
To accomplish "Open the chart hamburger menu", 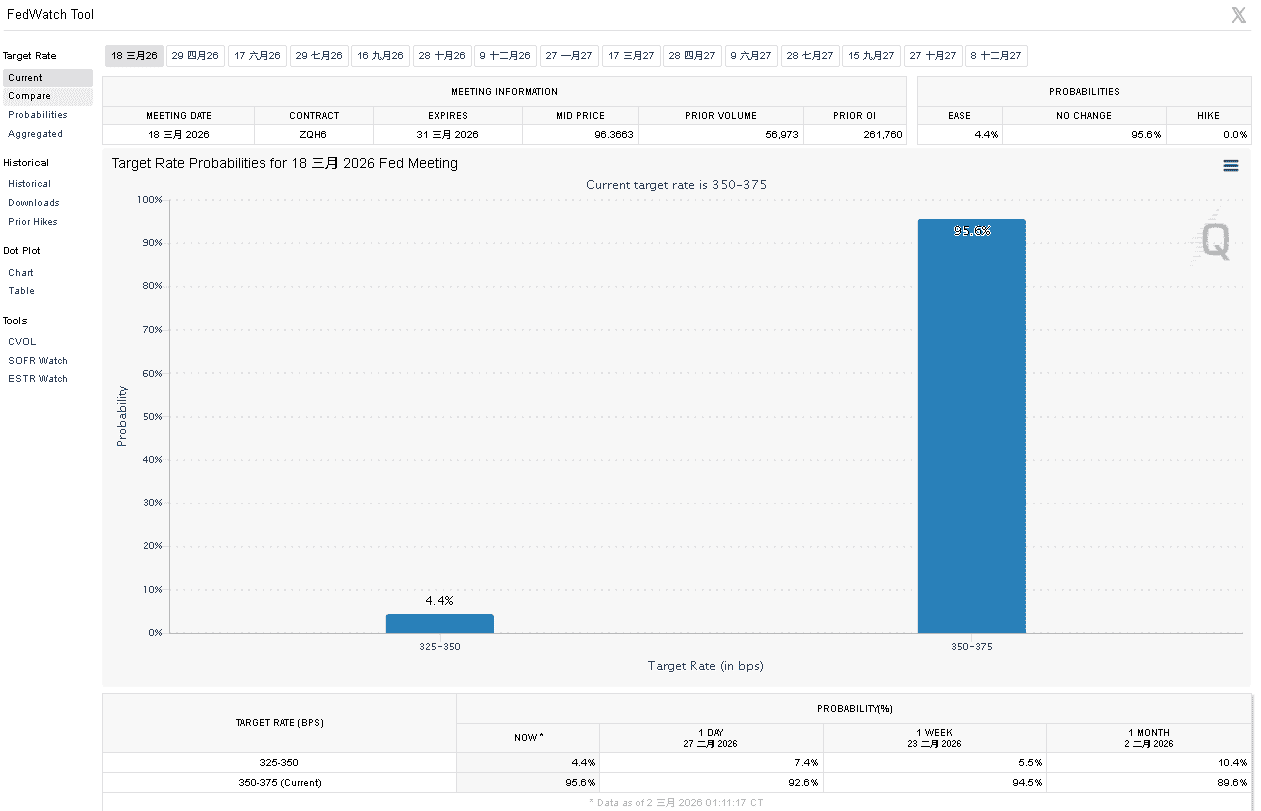I will click(1230, 166).
